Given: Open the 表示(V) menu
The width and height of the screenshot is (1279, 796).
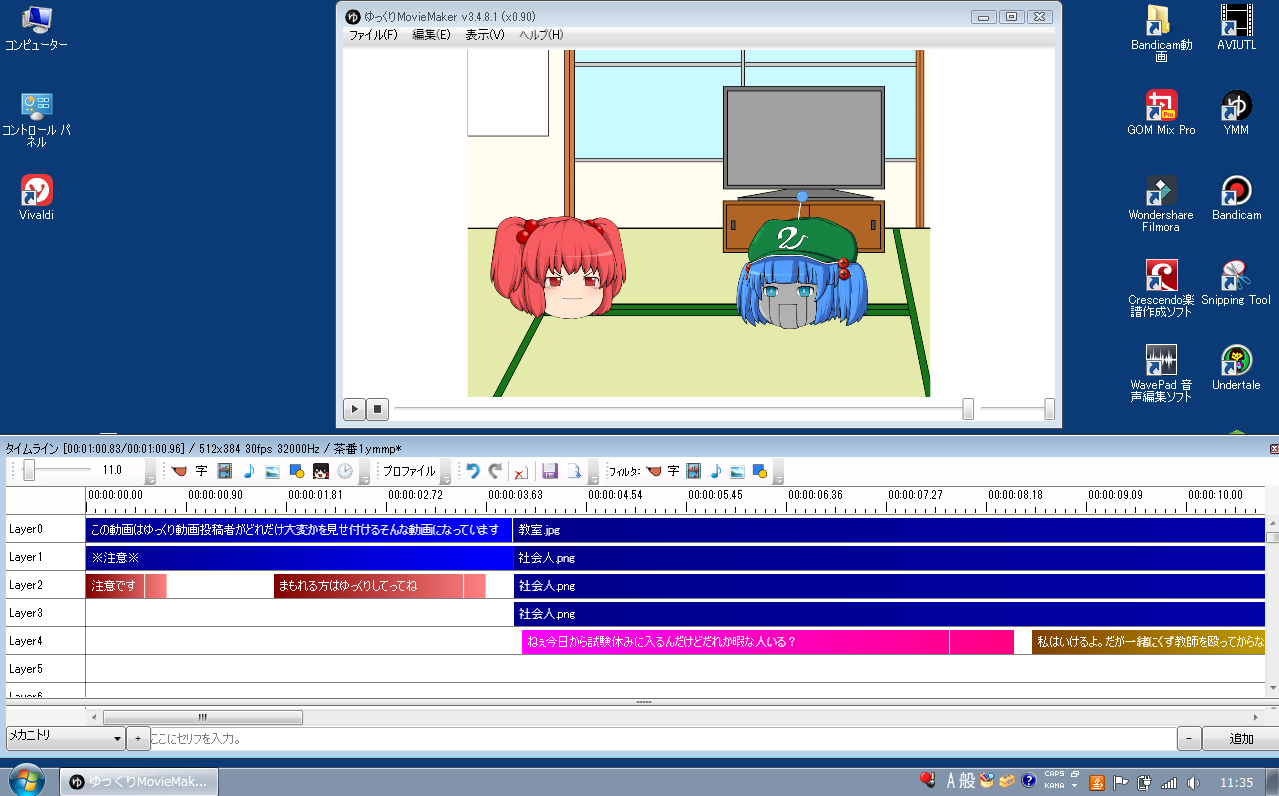Looking at the screenshot, I should (x=485, y=35).
